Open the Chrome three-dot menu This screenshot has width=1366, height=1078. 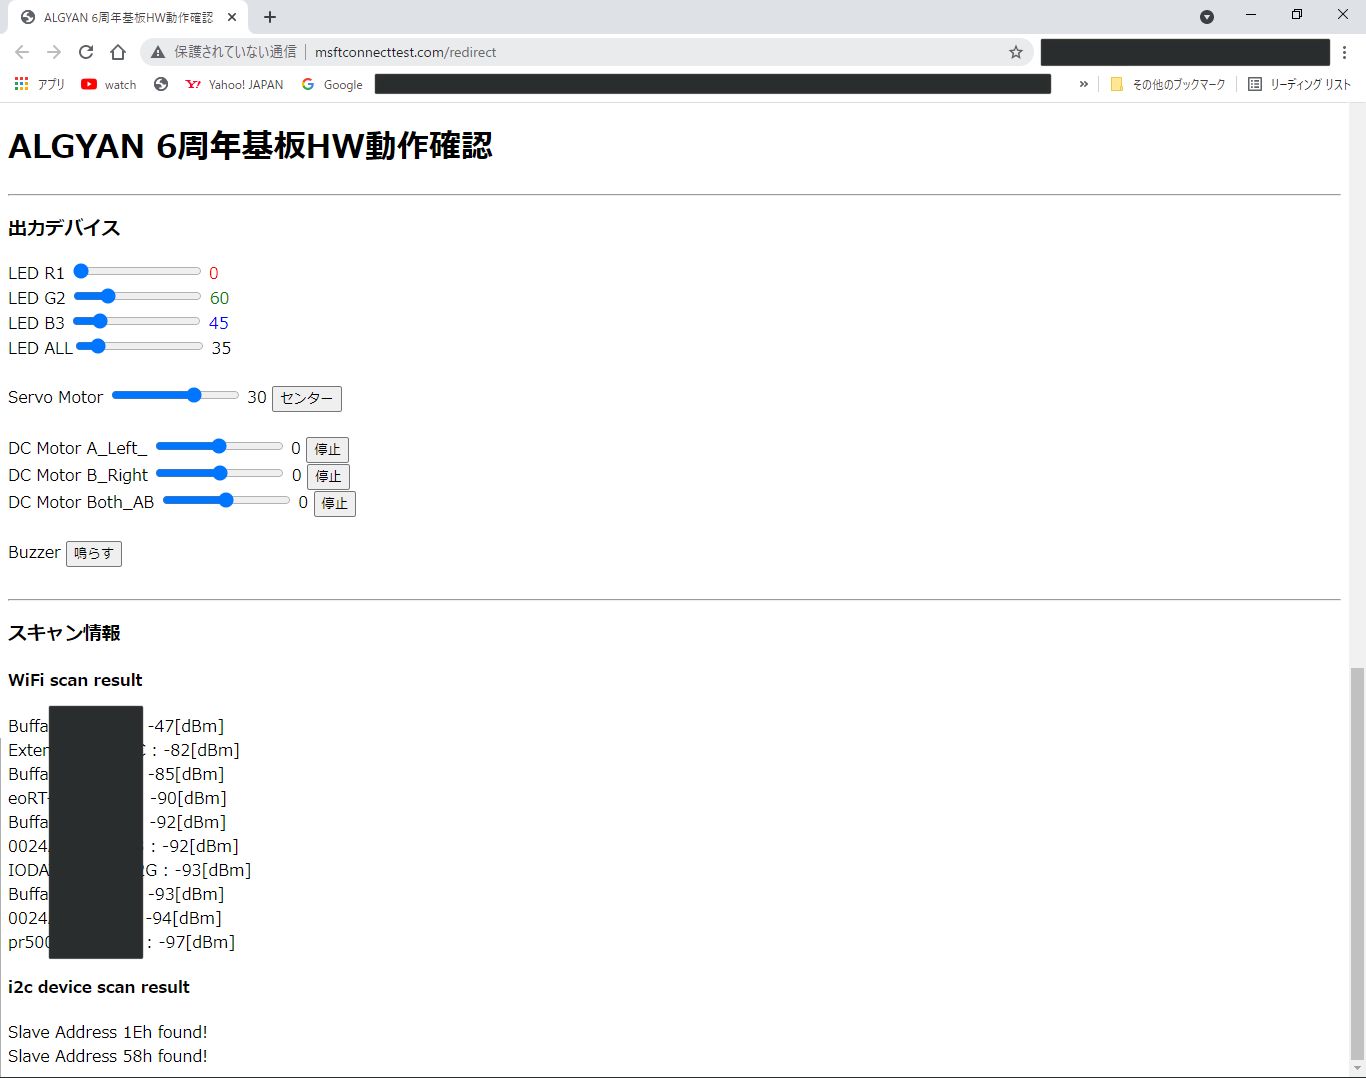click(1344, 52)
